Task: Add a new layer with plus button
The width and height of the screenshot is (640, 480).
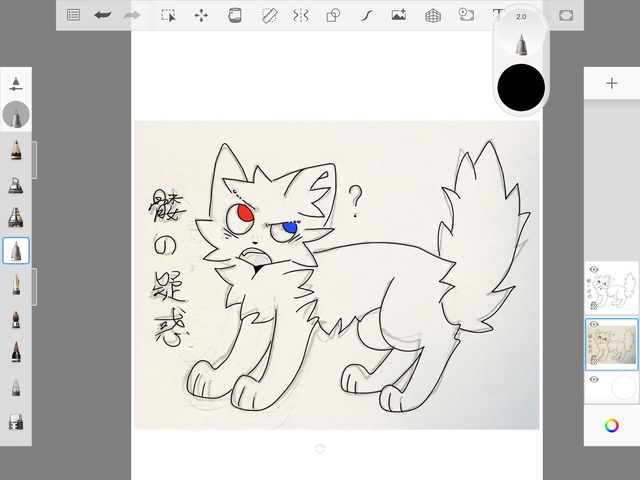Action: (611, 84)
